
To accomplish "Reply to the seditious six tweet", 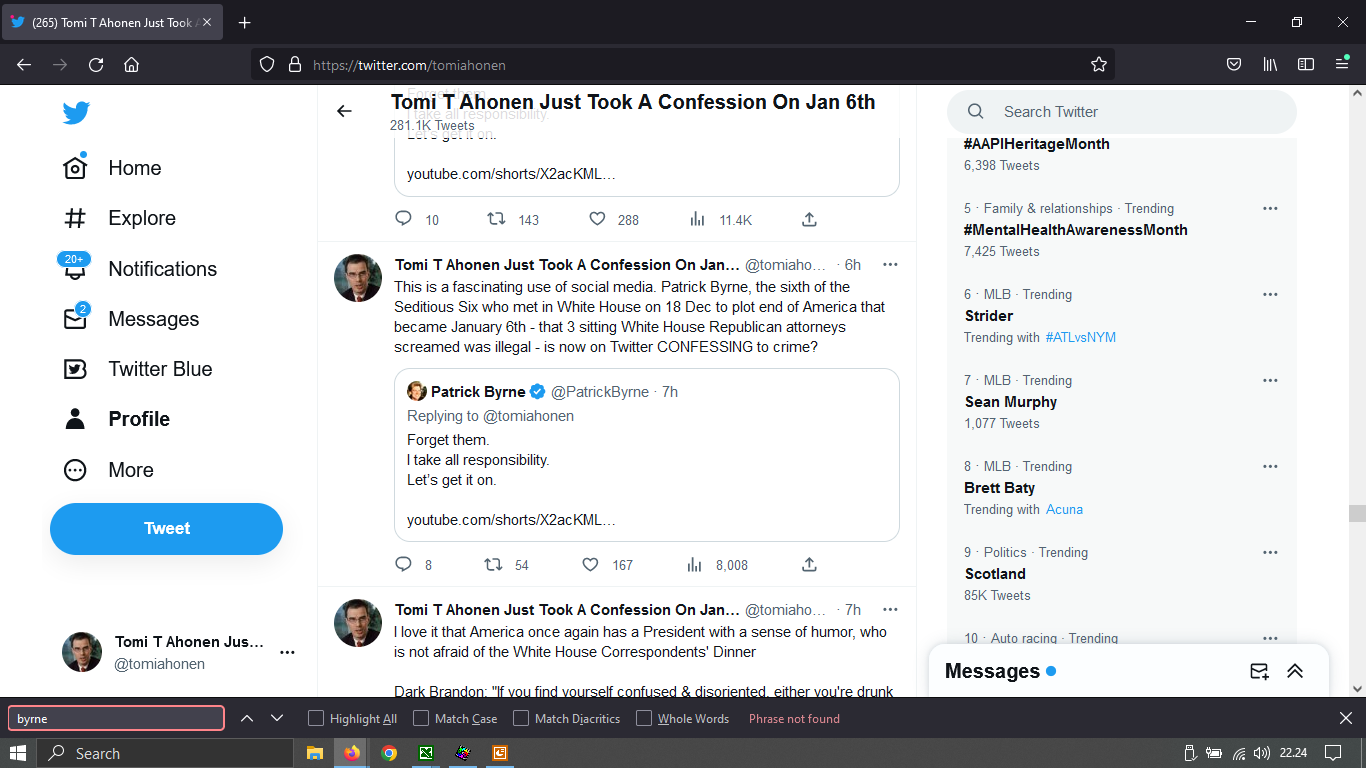I will click(x=403, y=565).
